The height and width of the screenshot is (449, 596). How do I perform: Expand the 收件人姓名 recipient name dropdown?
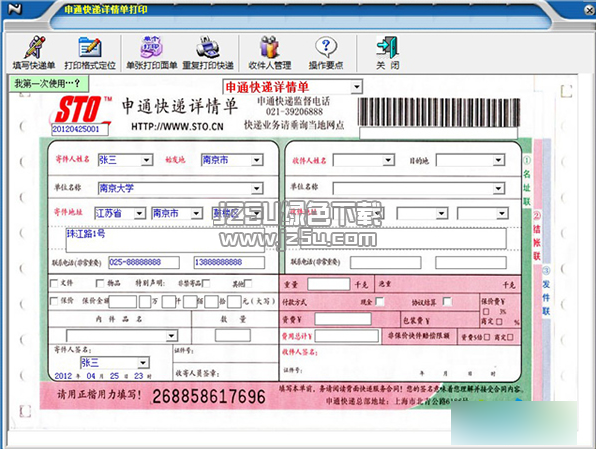coord(388,160)
